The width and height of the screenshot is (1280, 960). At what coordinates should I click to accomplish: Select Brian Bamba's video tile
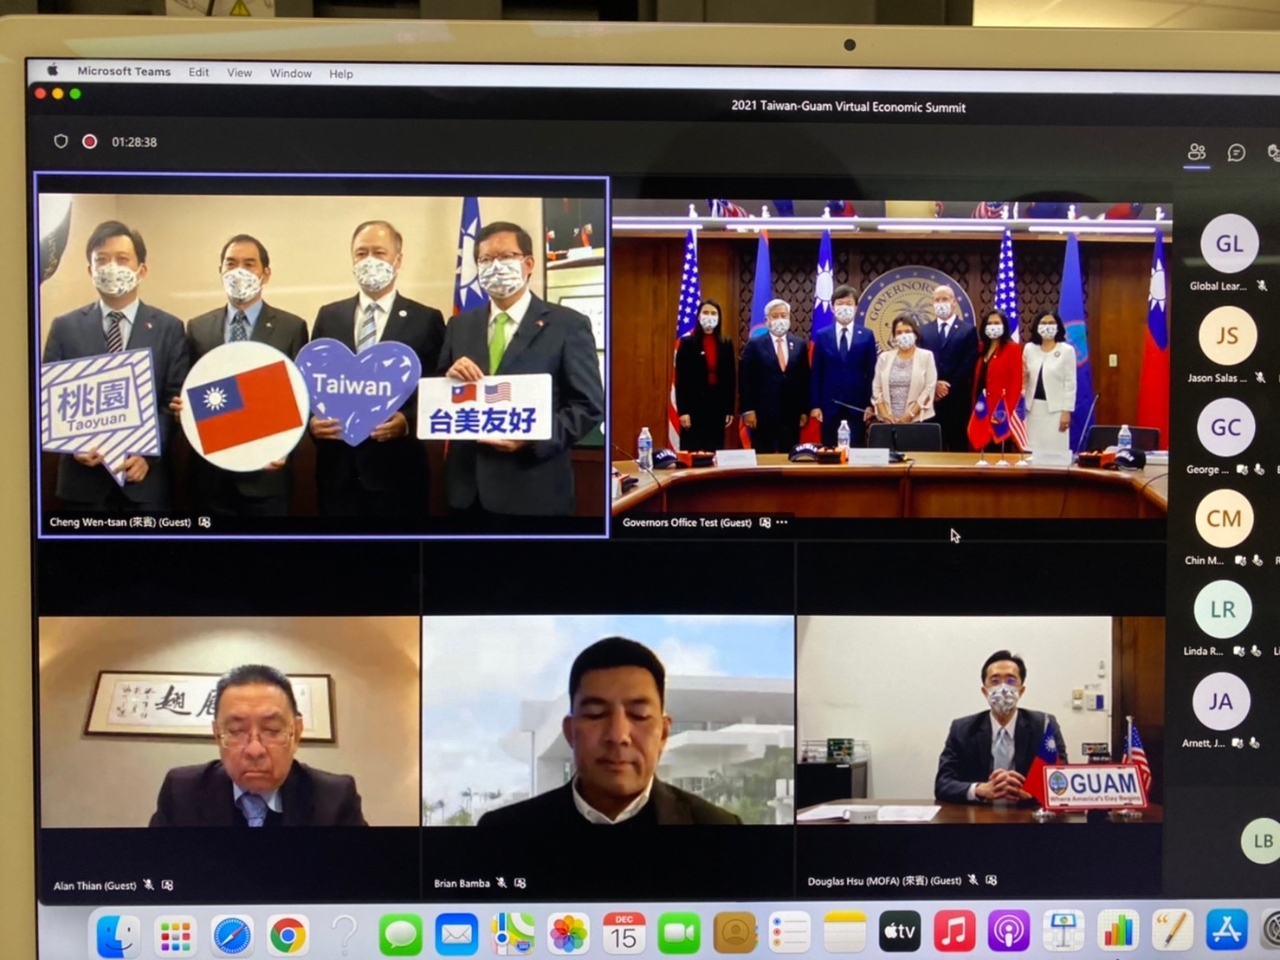click(x=608, y=720)
